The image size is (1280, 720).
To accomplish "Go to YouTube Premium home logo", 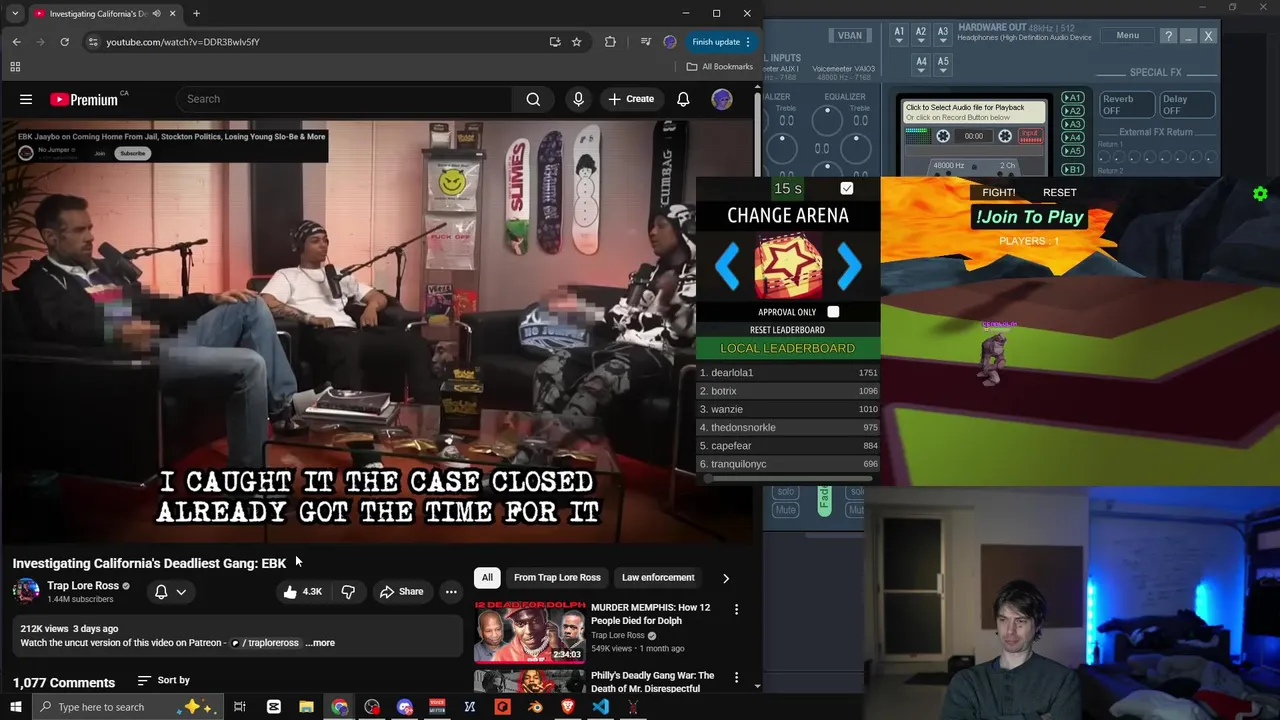I will [x=84, y=99].
